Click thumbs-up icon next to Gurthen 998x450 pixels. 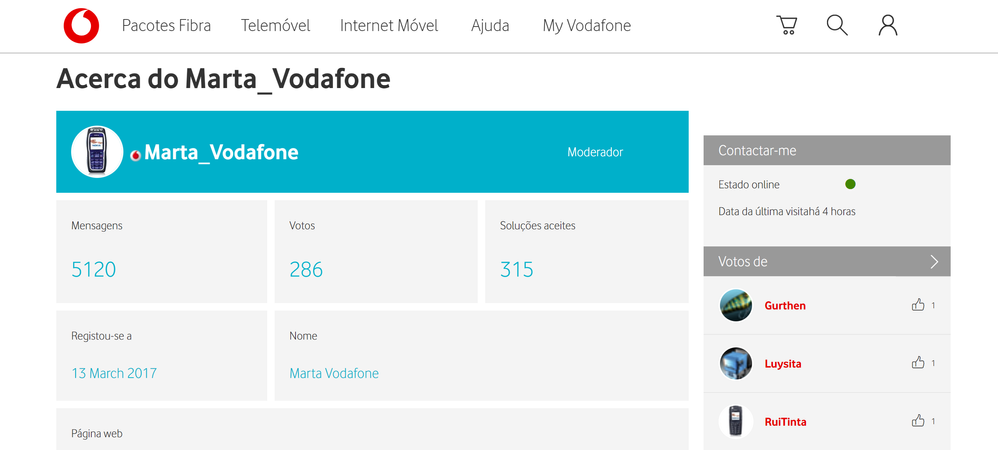coord(918,305)
